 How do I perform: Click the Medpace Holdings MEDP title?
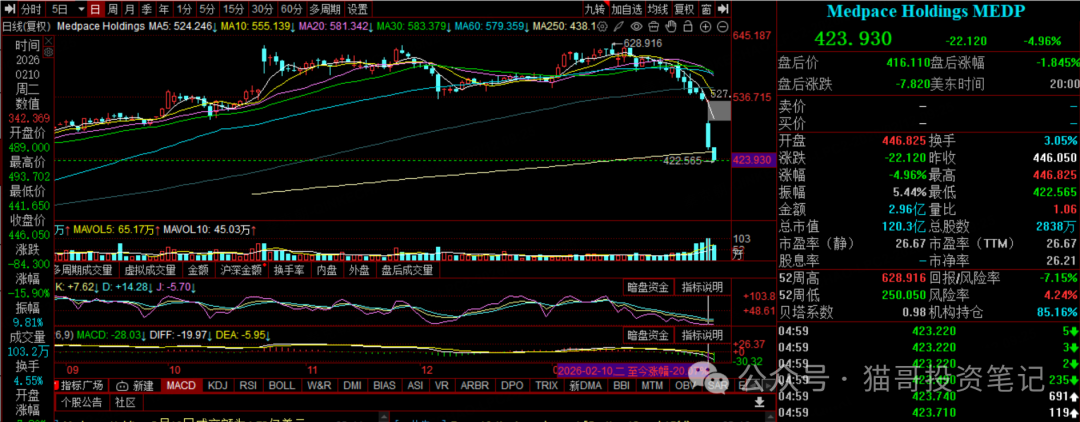(x=926, y=11)
